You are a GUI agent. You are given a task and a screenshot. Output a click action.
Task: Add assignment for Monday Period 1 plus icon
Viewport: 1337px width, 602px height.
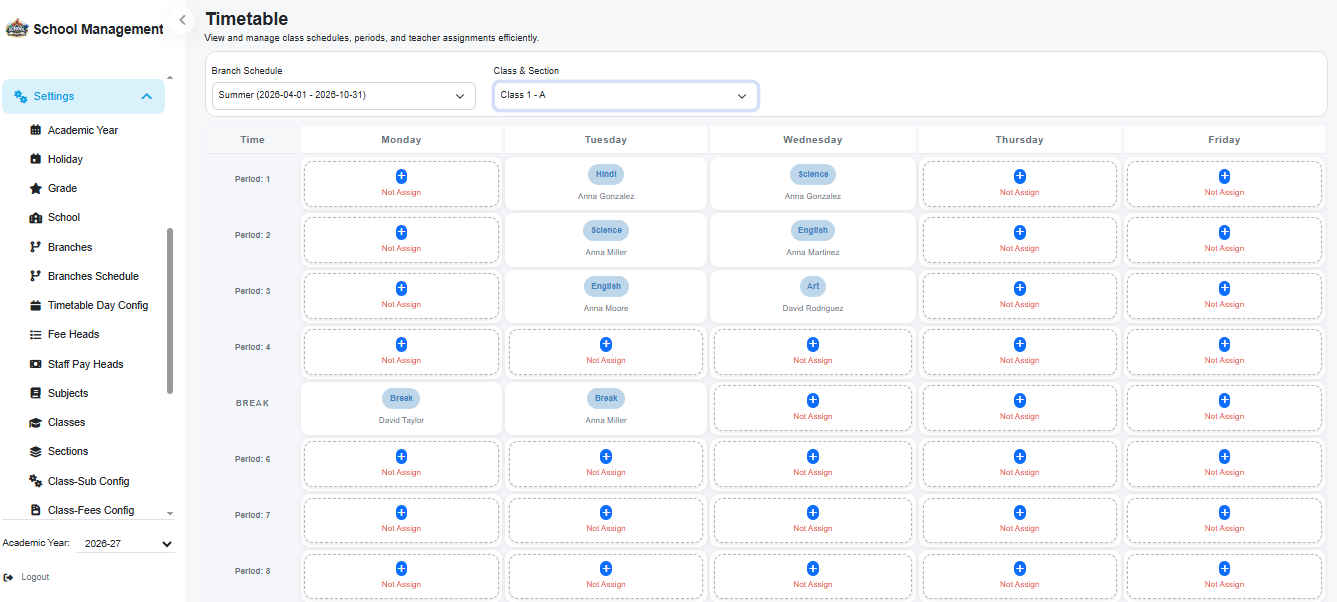[401, 176]
